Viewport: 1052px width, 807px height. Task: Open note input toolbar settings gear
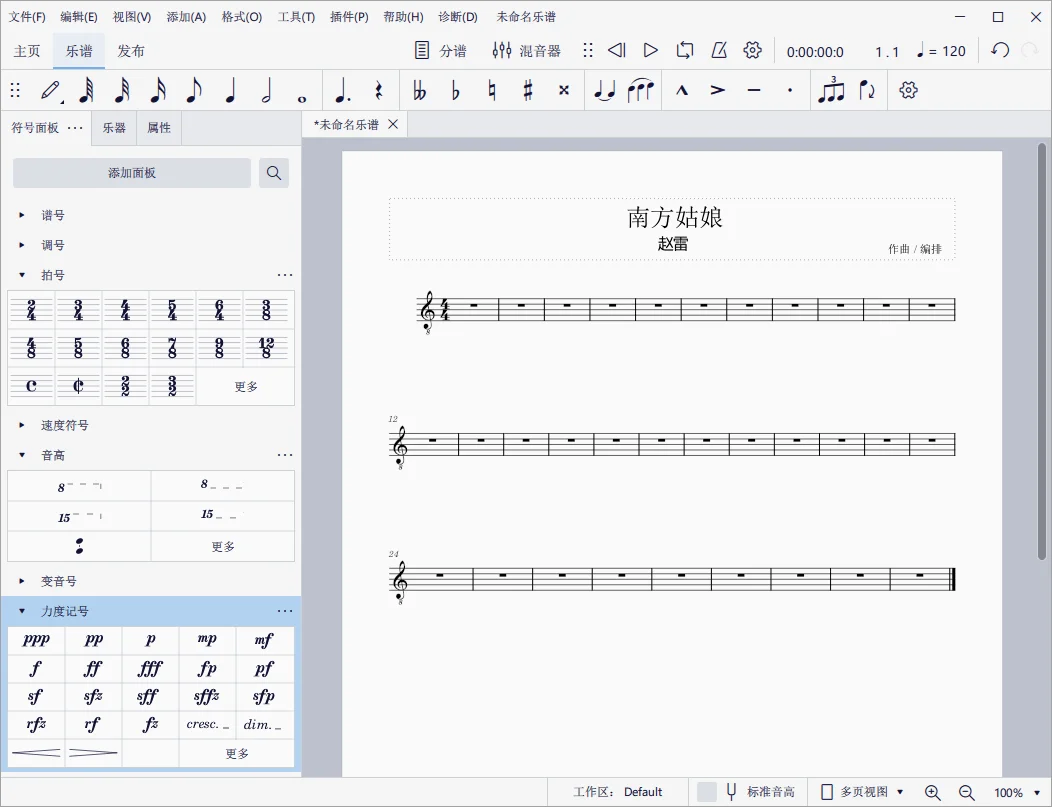pyautogui.click(x=908, y=90)
